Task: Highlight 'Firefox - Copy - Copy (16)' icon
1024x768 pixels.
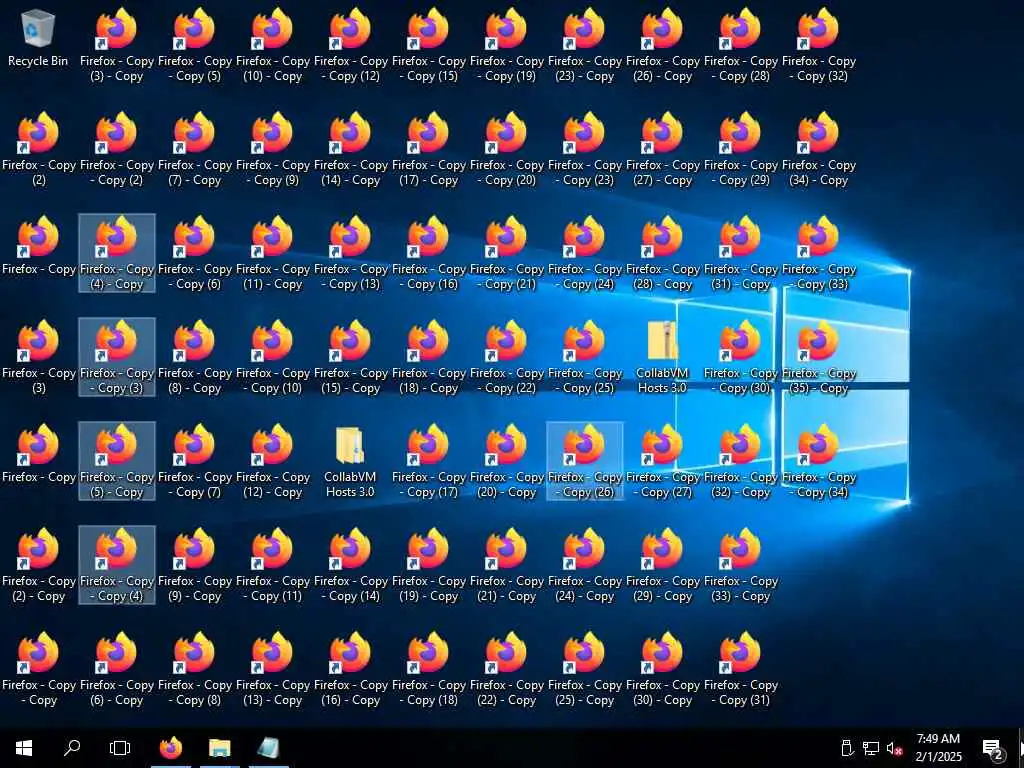Action: click(428, 253)
